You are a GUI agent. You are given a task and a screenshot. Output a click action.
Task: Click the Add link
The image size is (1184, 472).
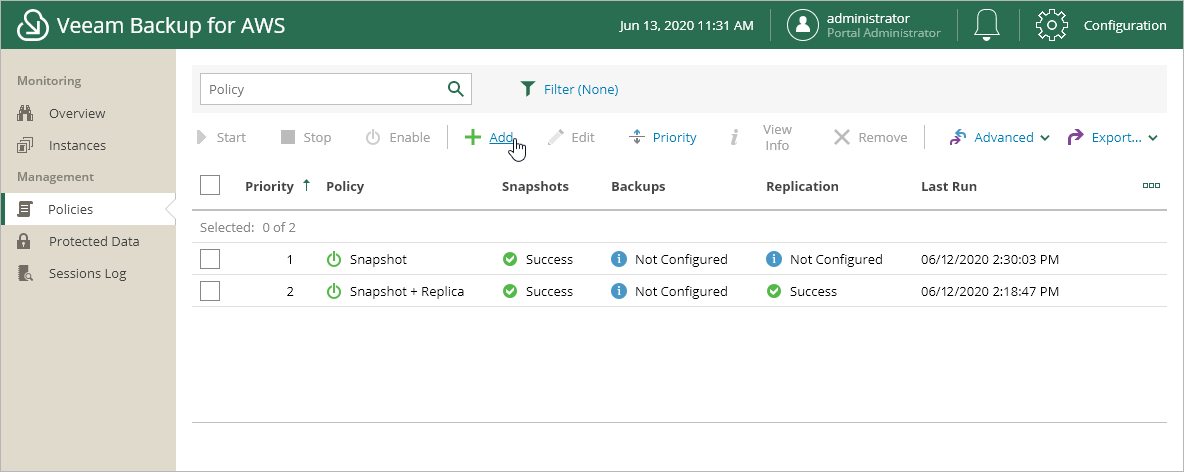click(501, 137)
